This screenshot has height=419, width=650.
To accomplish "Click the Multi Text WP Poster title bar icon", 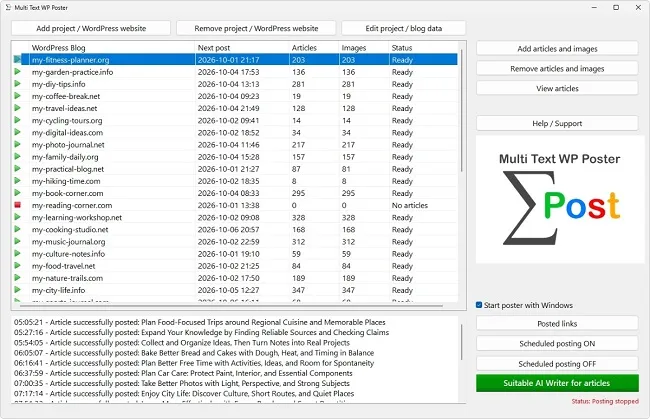I will point(8,7).
